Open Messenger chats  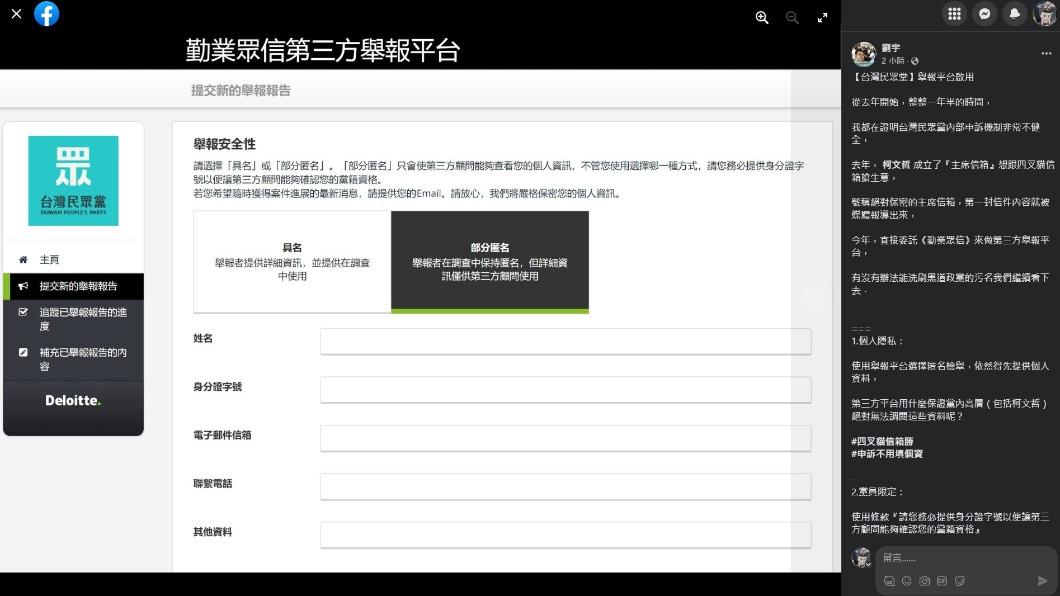point(985,14)
